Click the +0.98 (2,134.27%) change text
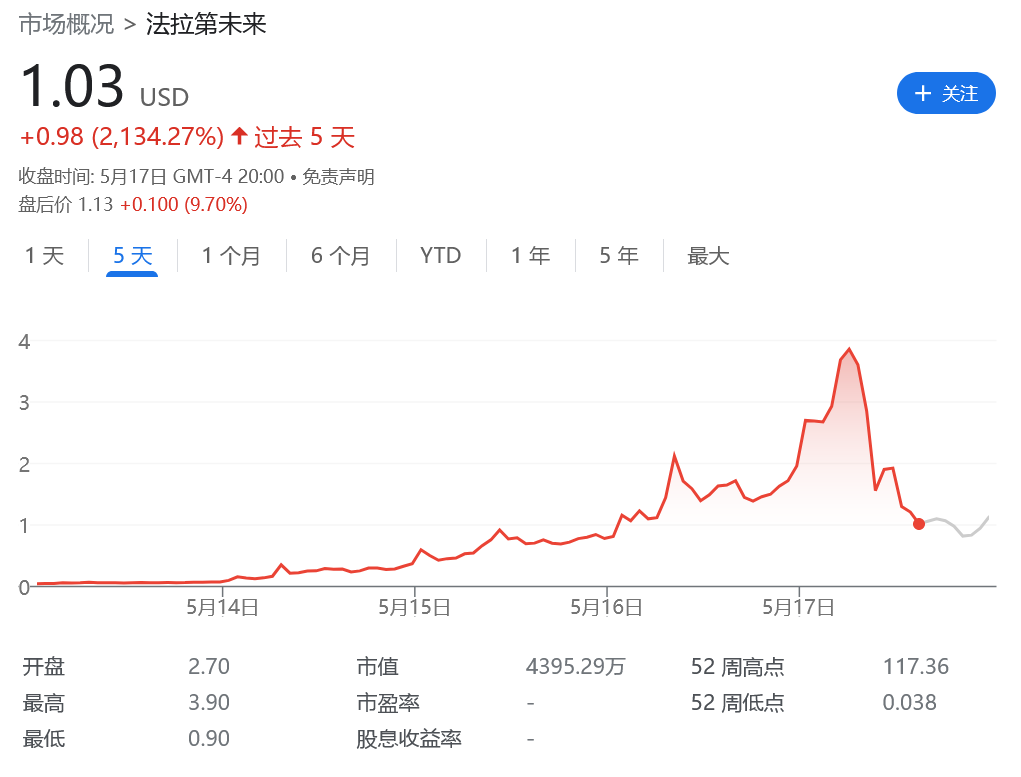Image resolution: width=1021 pixels, height=777 pixels. coord(122,137)
